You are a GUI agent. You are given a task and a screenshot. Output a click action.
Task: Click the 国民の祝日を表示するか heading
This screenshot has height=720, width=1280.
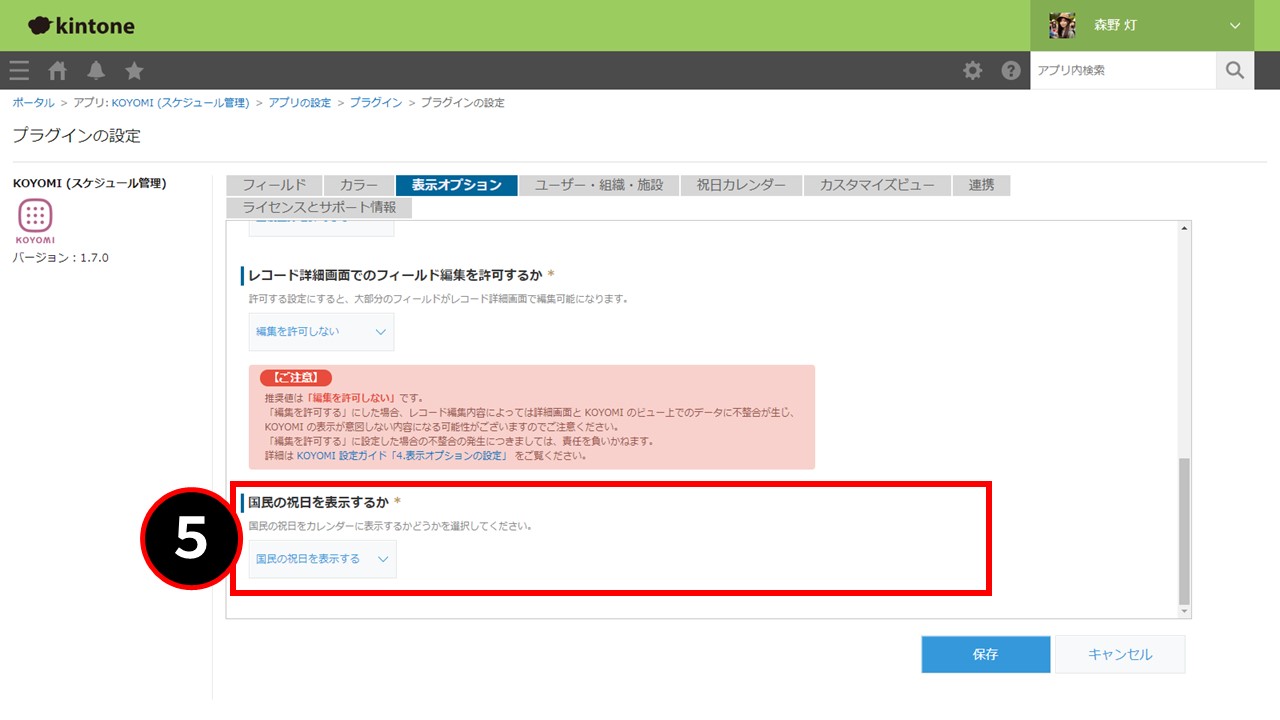pos(318,501)
